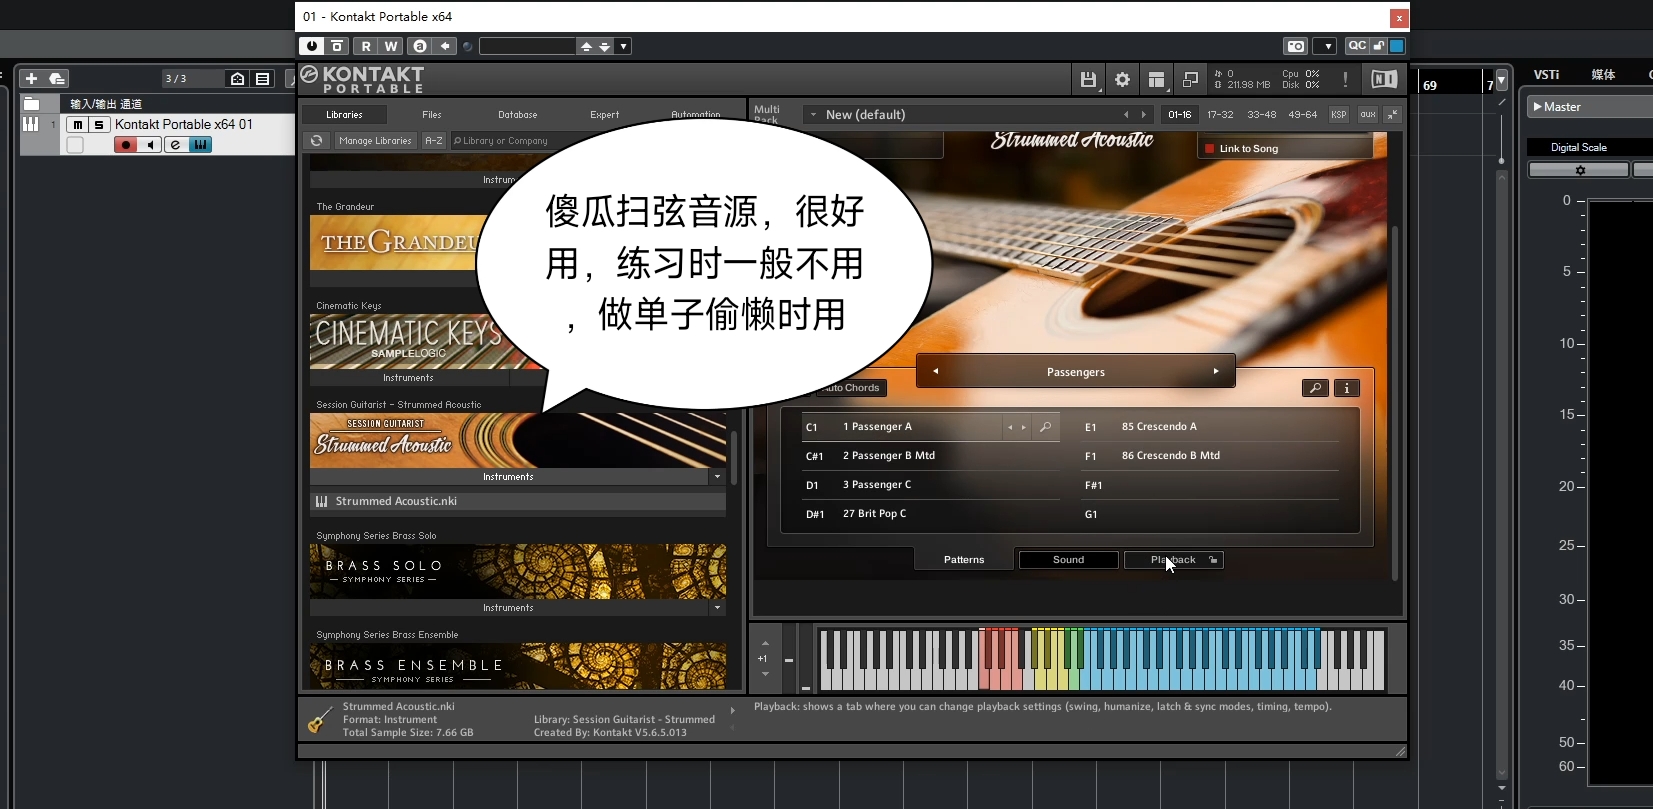Enable Write automation W button
Image resolution: width=1653 pixels, height=809 pixels.
(391, 46)
